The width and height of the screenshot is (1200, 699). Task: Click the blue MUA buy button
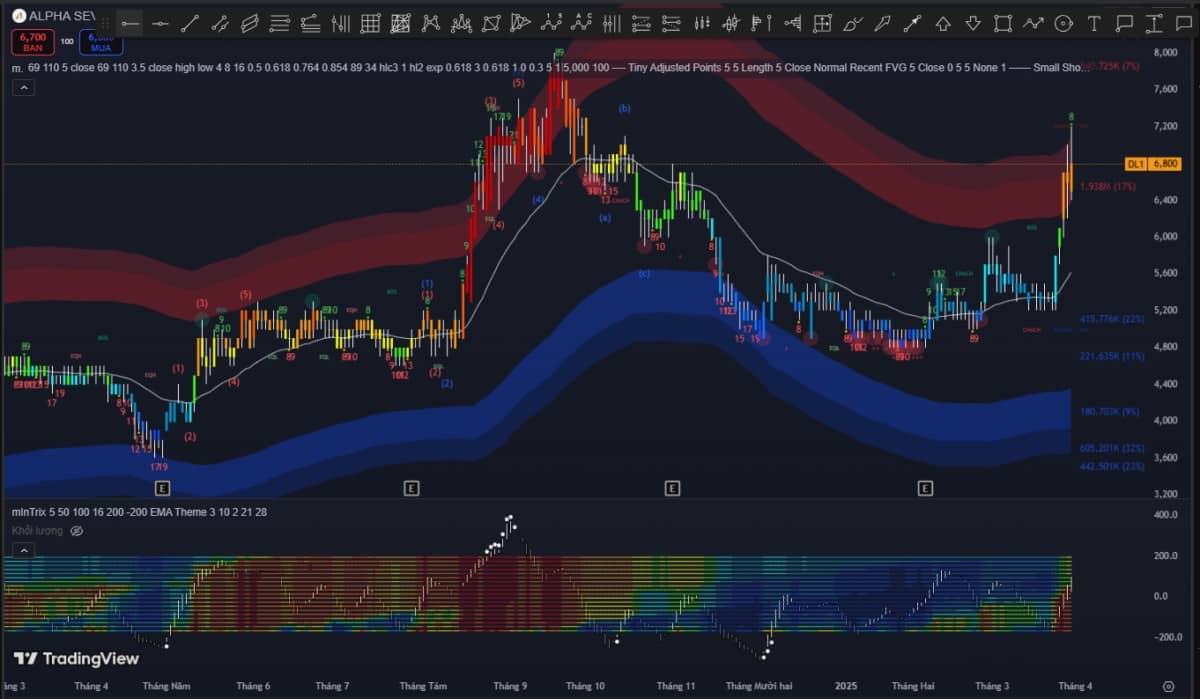101,41
